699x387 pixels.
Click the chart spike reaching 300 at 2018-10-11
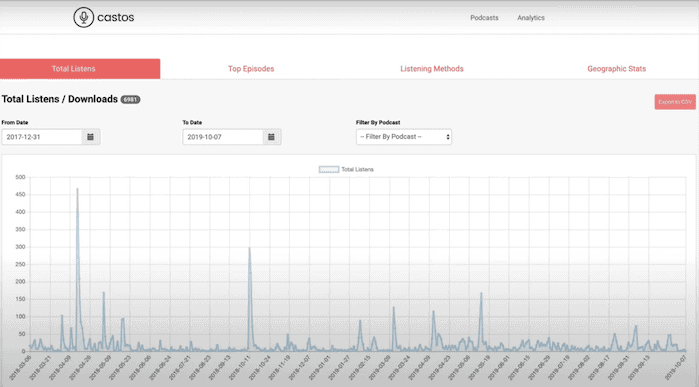tap(249, 248)
